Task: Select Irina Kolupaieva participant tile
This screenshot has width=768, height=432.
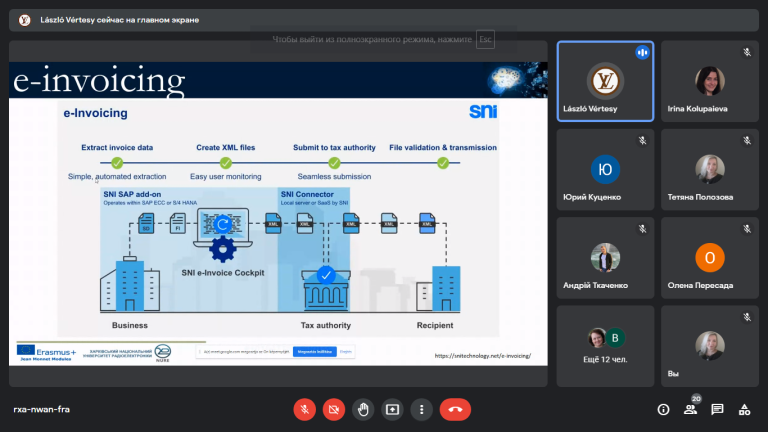Action: (x=710, y=81)
